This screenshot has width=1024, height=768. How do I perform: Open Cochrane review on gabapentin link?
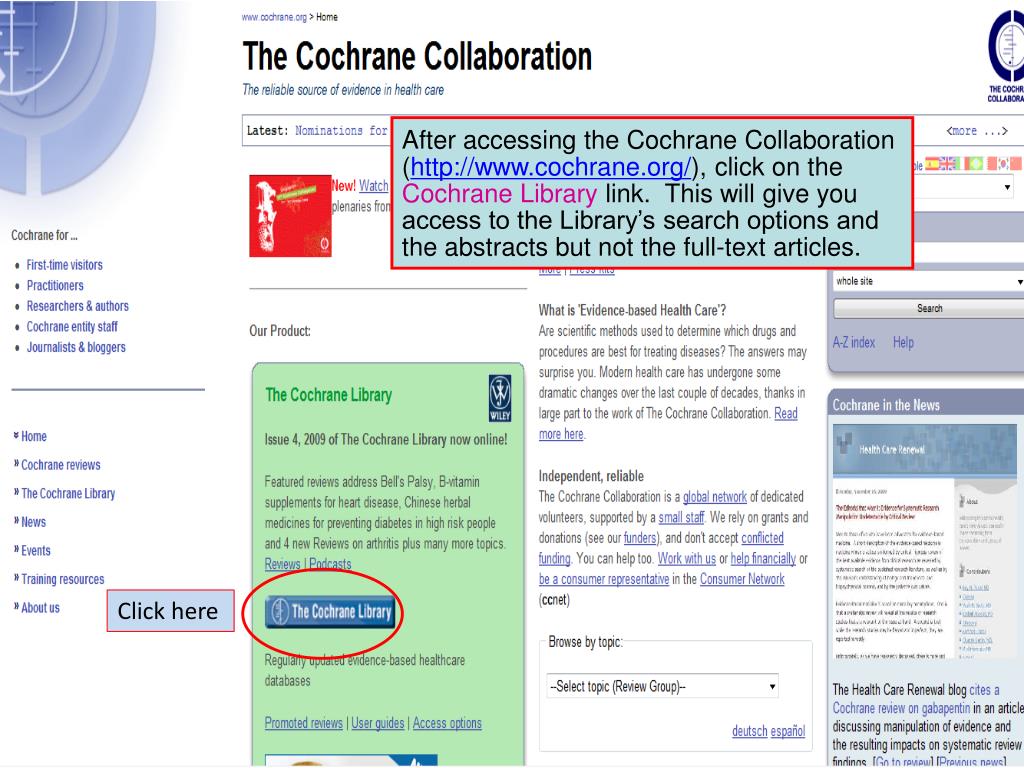tap(901, 709)
